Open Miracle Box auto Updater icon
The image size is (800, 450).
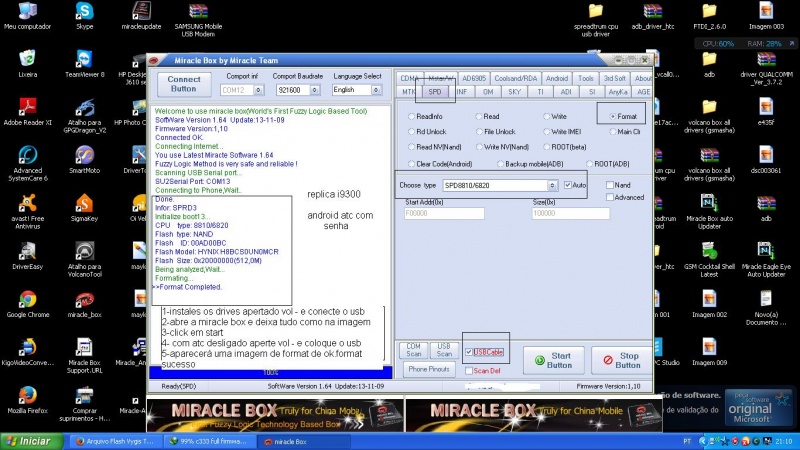[x=709, y=211]
